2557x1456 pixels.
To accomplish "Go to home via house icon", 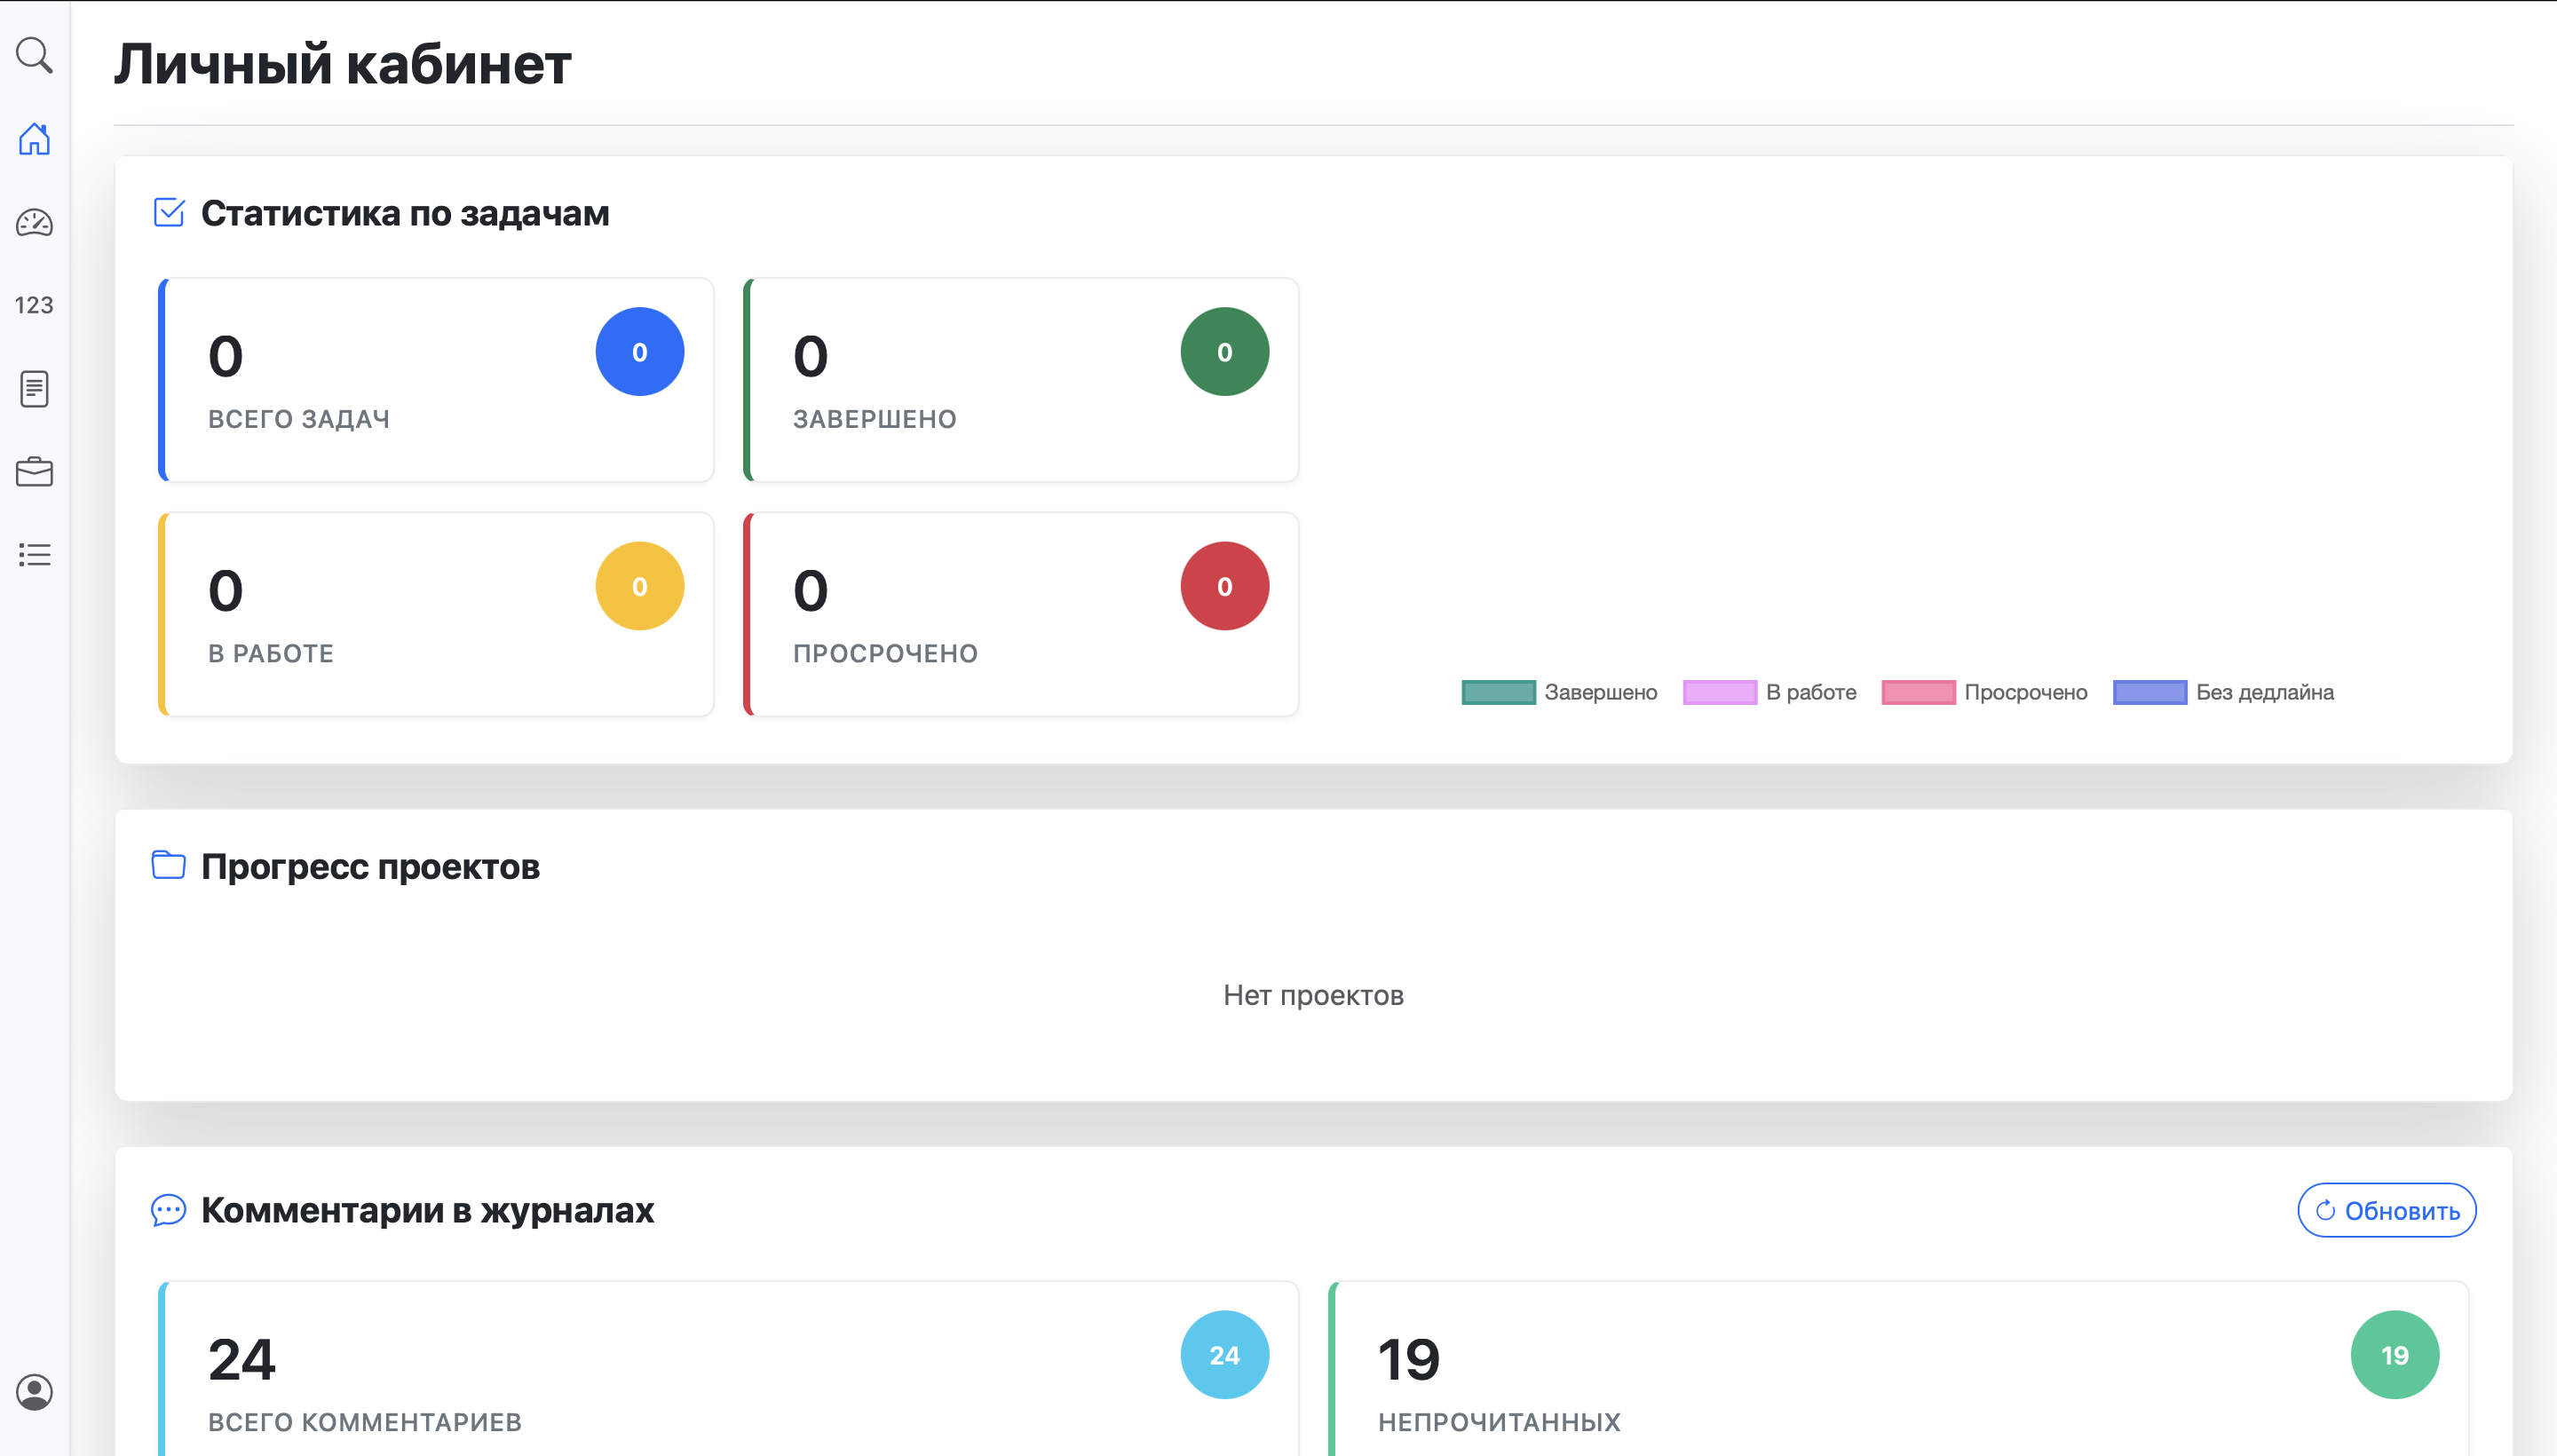I will [x=34, y=139].
